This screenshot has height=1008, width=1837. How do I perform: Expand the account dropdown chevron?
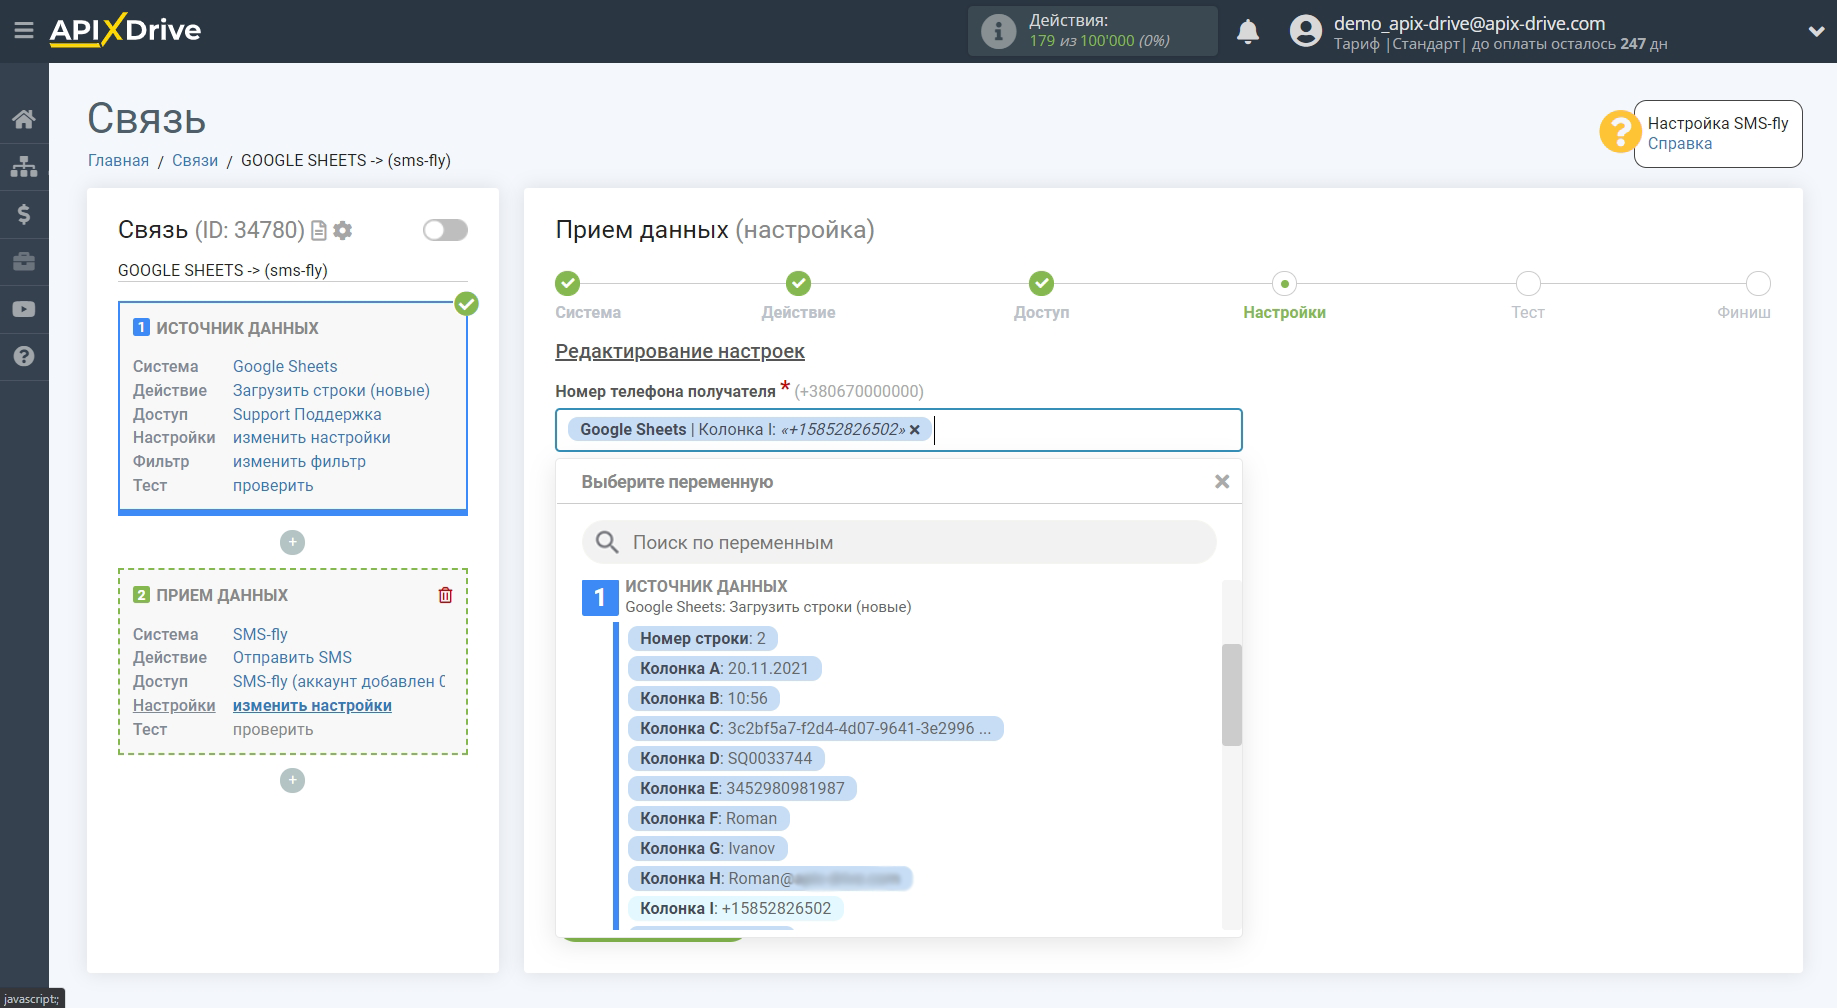[x=1816, y=32]
